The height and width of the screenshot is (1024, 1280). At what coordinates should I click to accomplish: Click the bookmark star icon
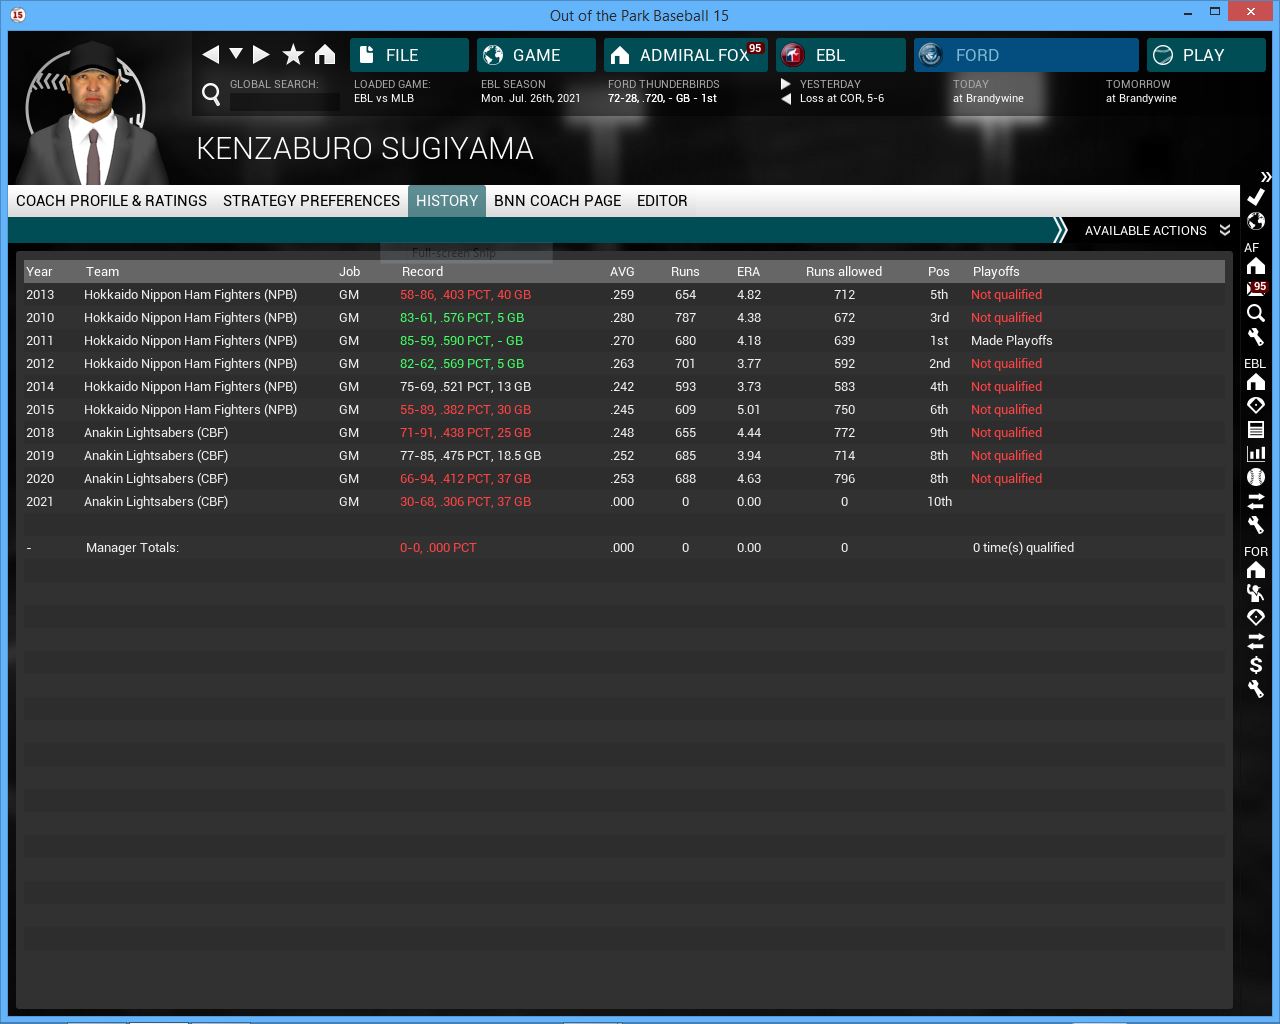293,55
